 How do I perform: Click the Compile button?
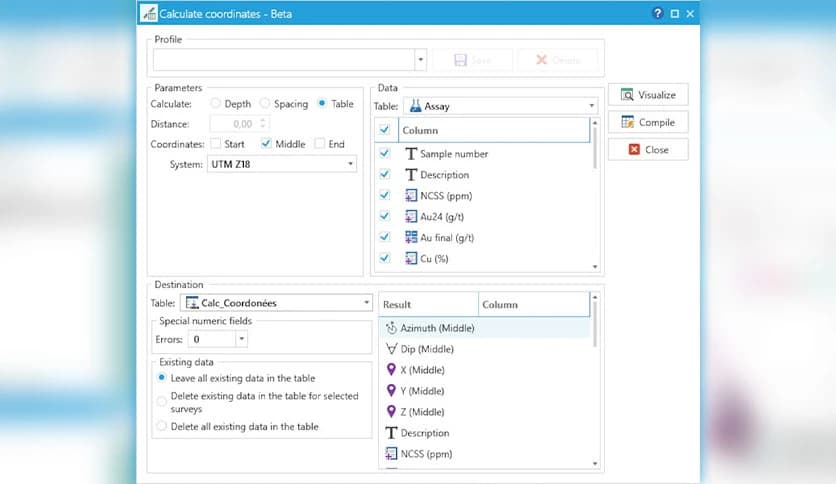[648, 122]
